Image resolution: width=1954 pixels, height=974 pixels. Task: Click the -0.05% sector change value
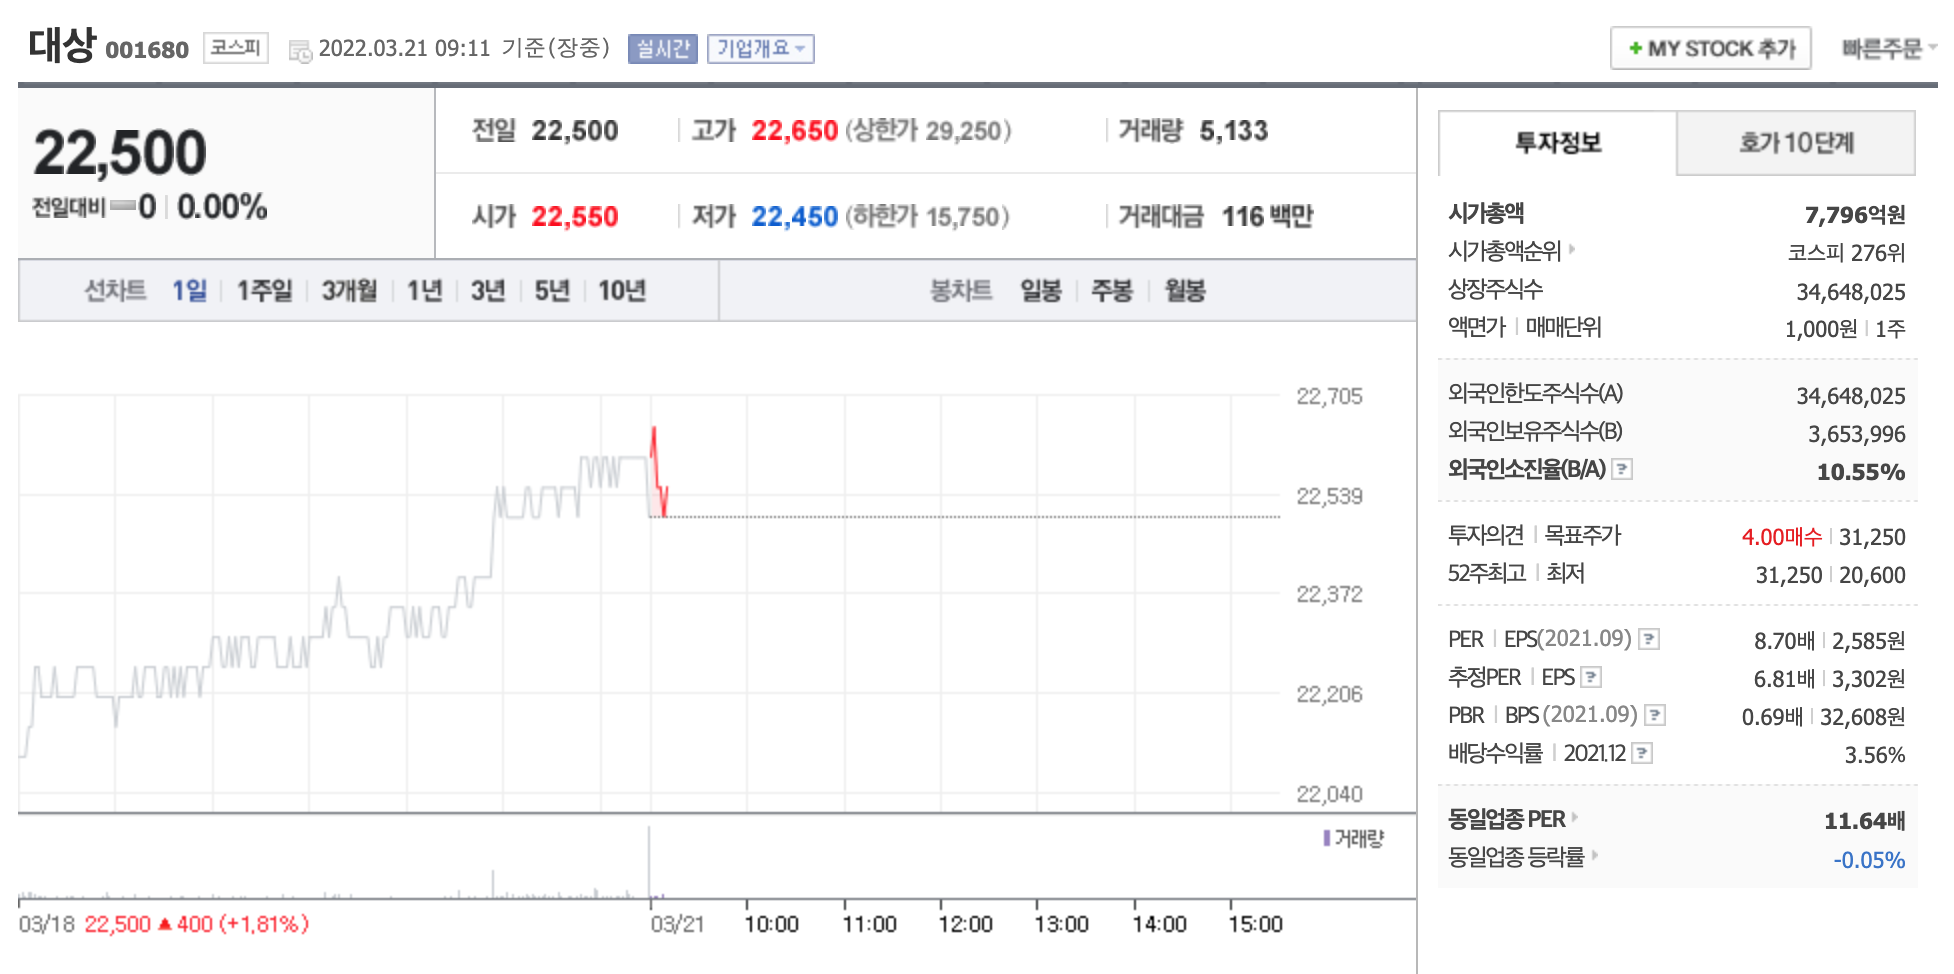[x=1869, y=860]
